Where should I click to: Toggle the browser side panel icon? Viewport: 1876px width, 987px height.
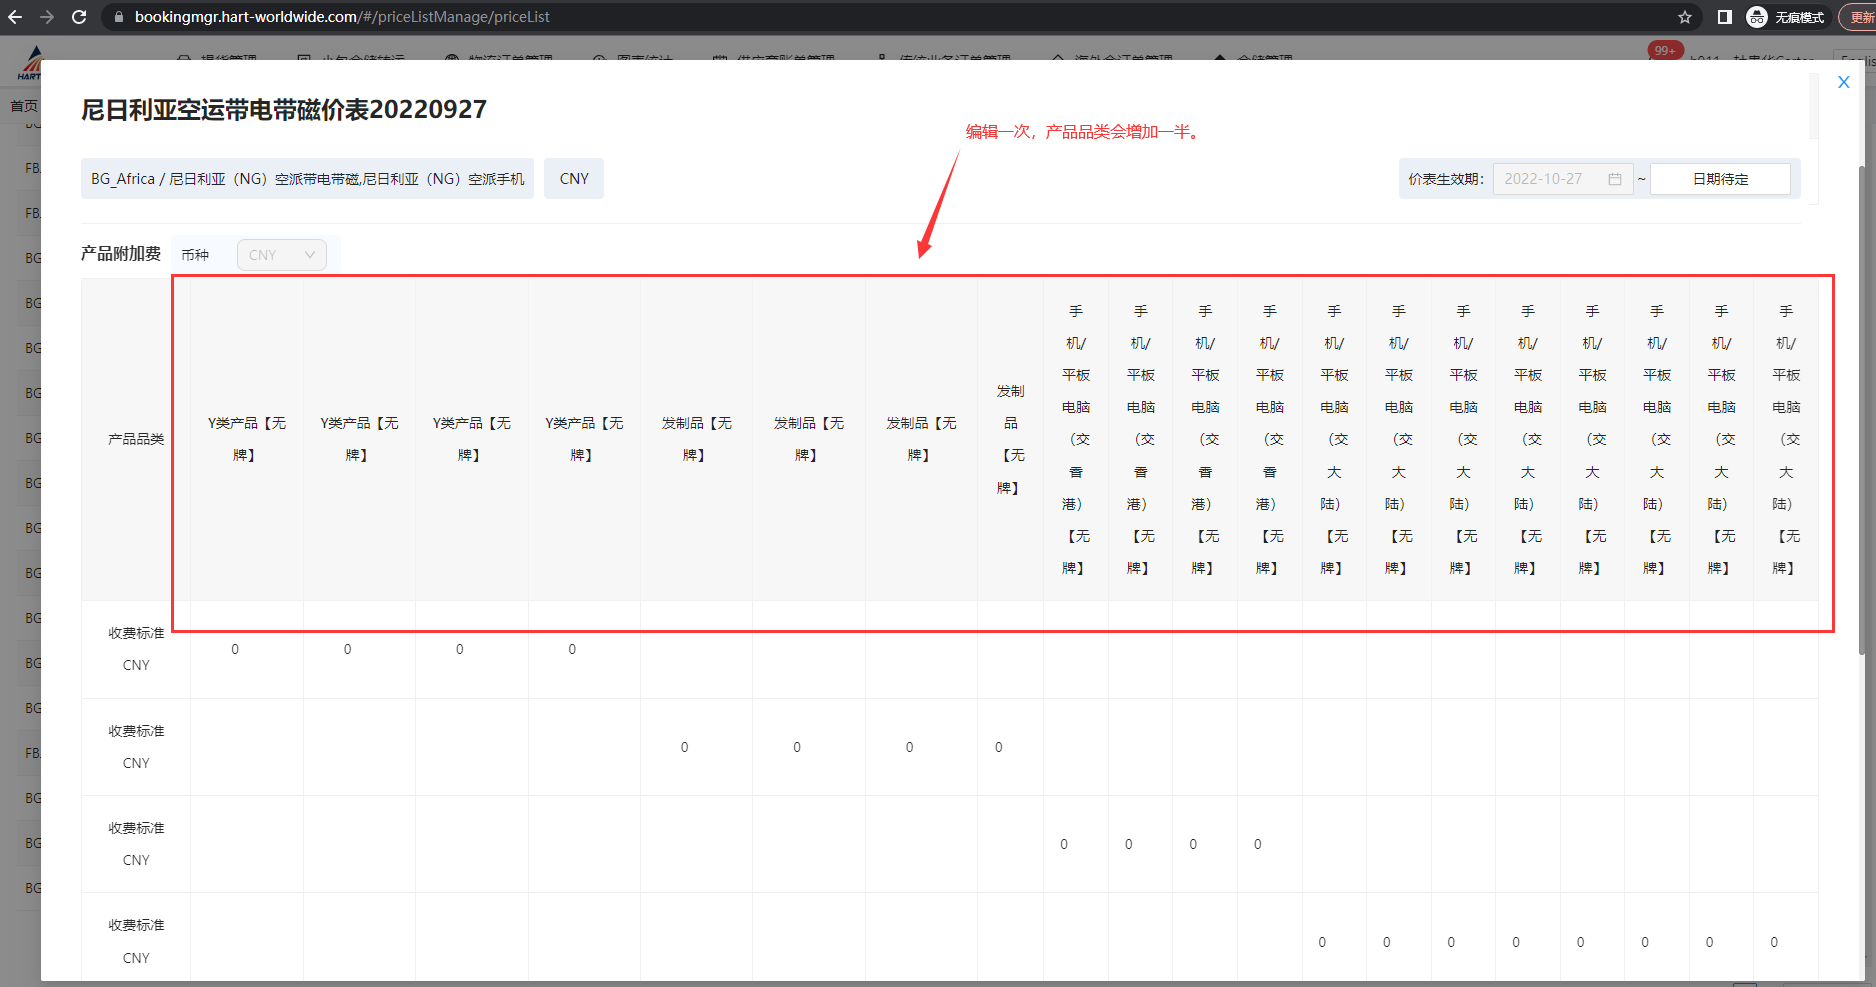coord(1724,17)
